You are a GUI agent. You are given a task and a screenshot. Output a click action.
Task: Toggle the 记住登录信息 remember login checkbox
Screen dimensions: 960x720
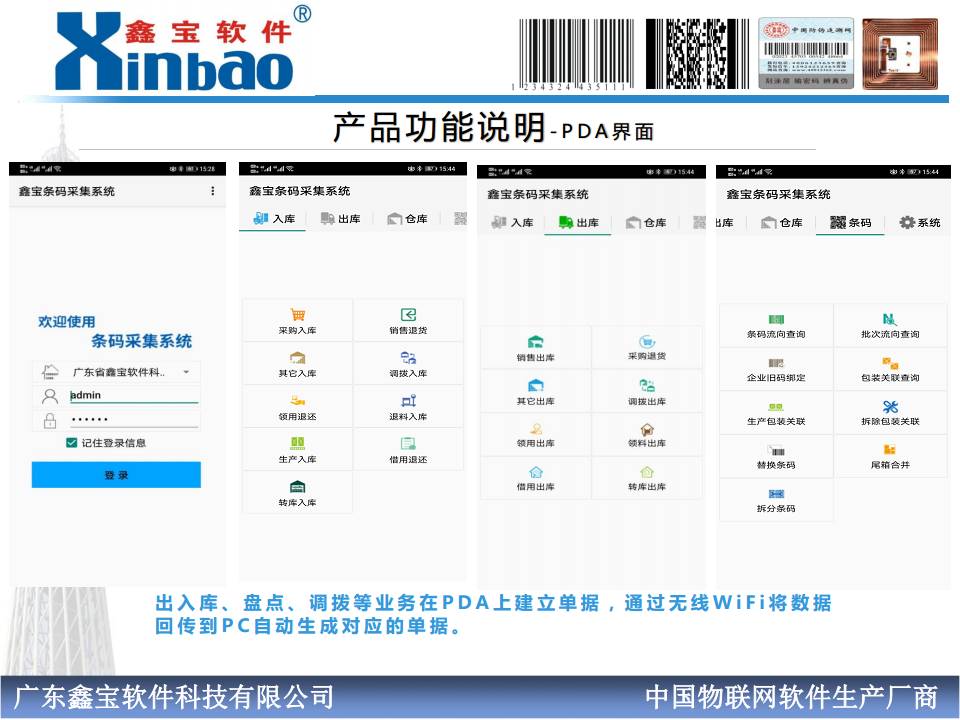point(72,443)
